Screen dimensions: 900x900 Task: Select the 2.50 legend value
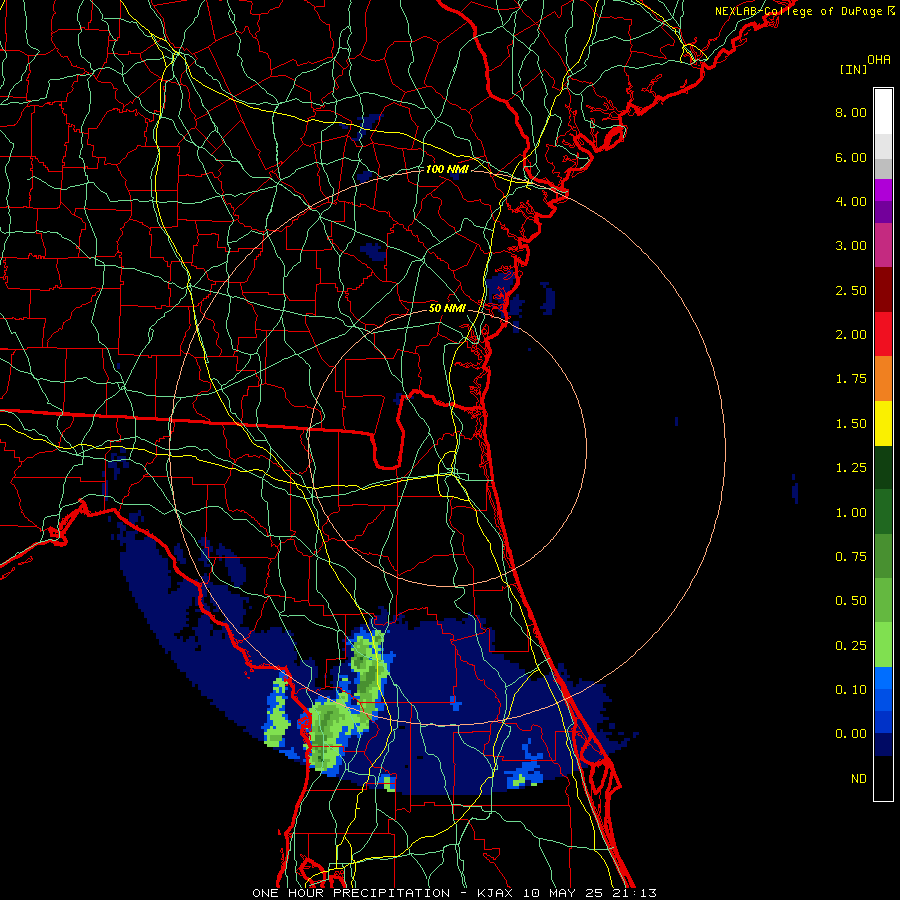(x=851, y=290)
